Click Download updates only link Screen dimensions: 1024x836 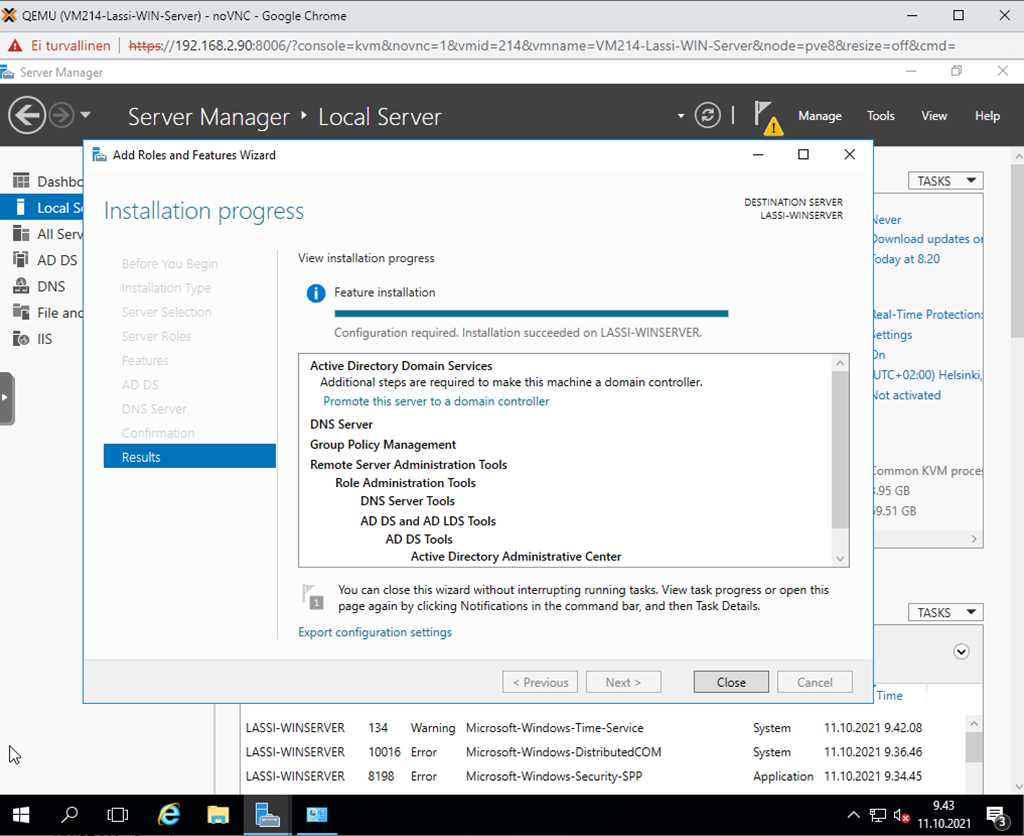pos(928,239)
